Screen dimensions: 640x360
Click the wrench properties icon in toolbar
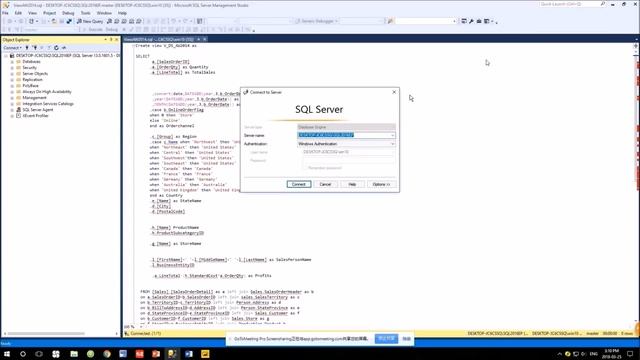point(471,21)
